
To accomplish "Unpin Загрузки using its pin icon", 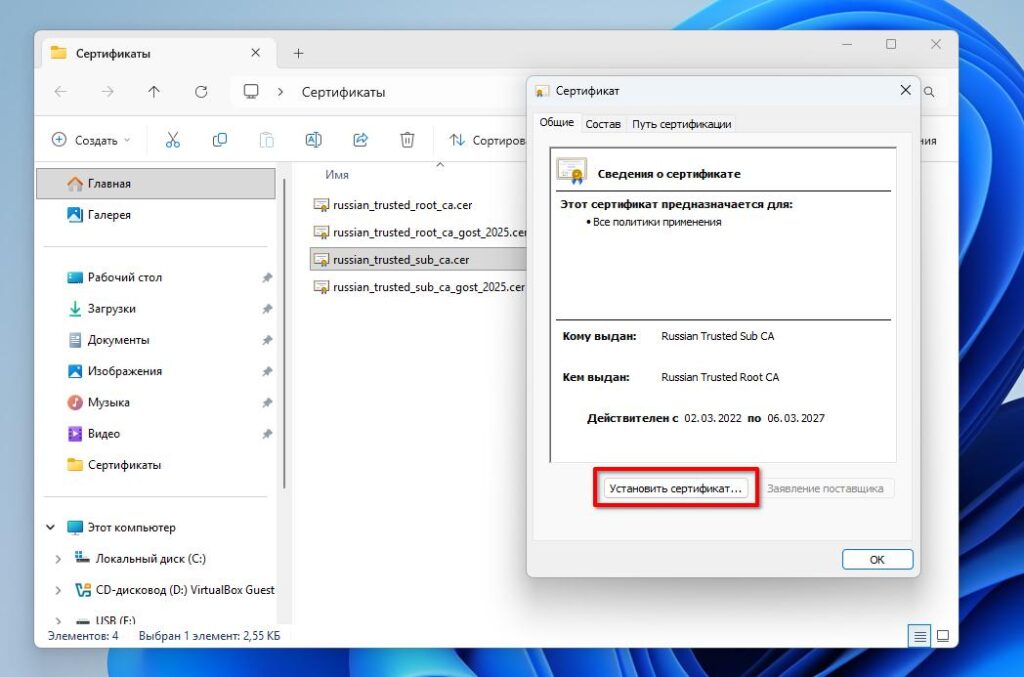I will pos(267,309).
